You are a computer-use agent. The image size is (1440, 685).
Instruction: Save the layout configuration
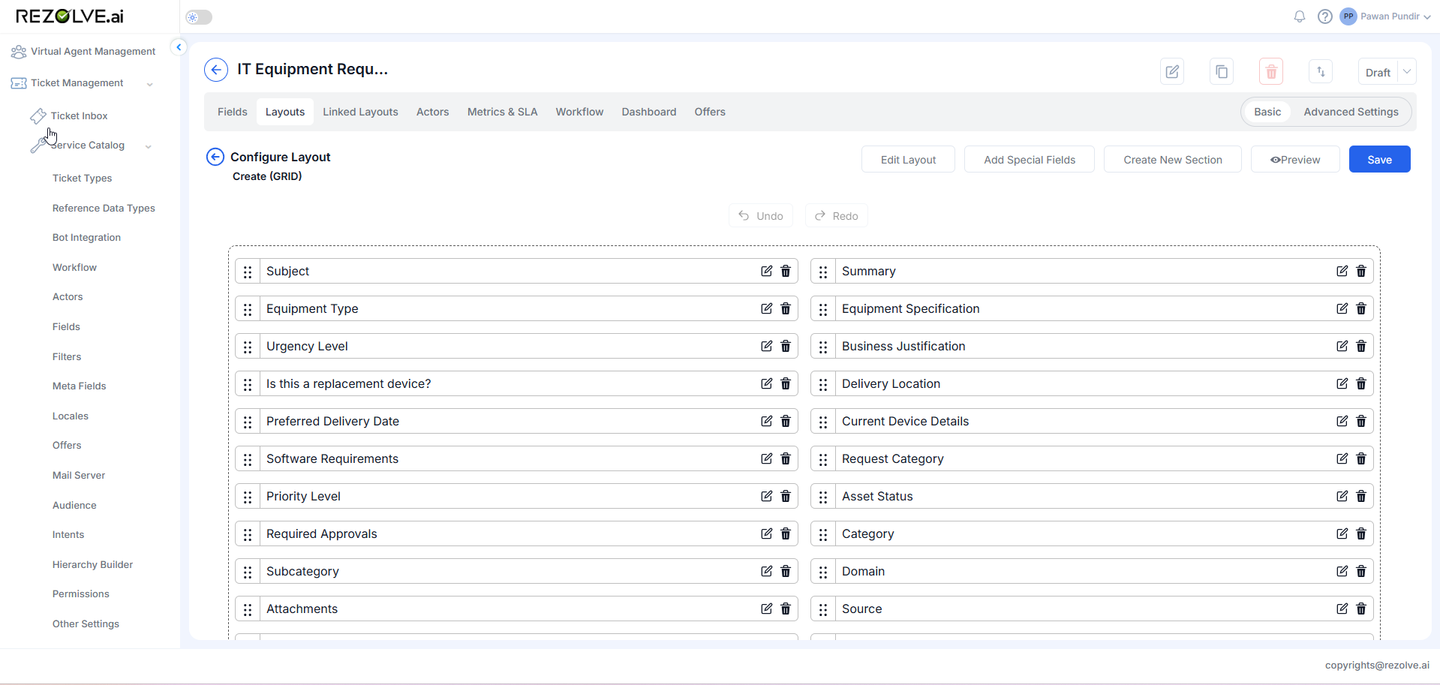click(x=1379, y=159)
